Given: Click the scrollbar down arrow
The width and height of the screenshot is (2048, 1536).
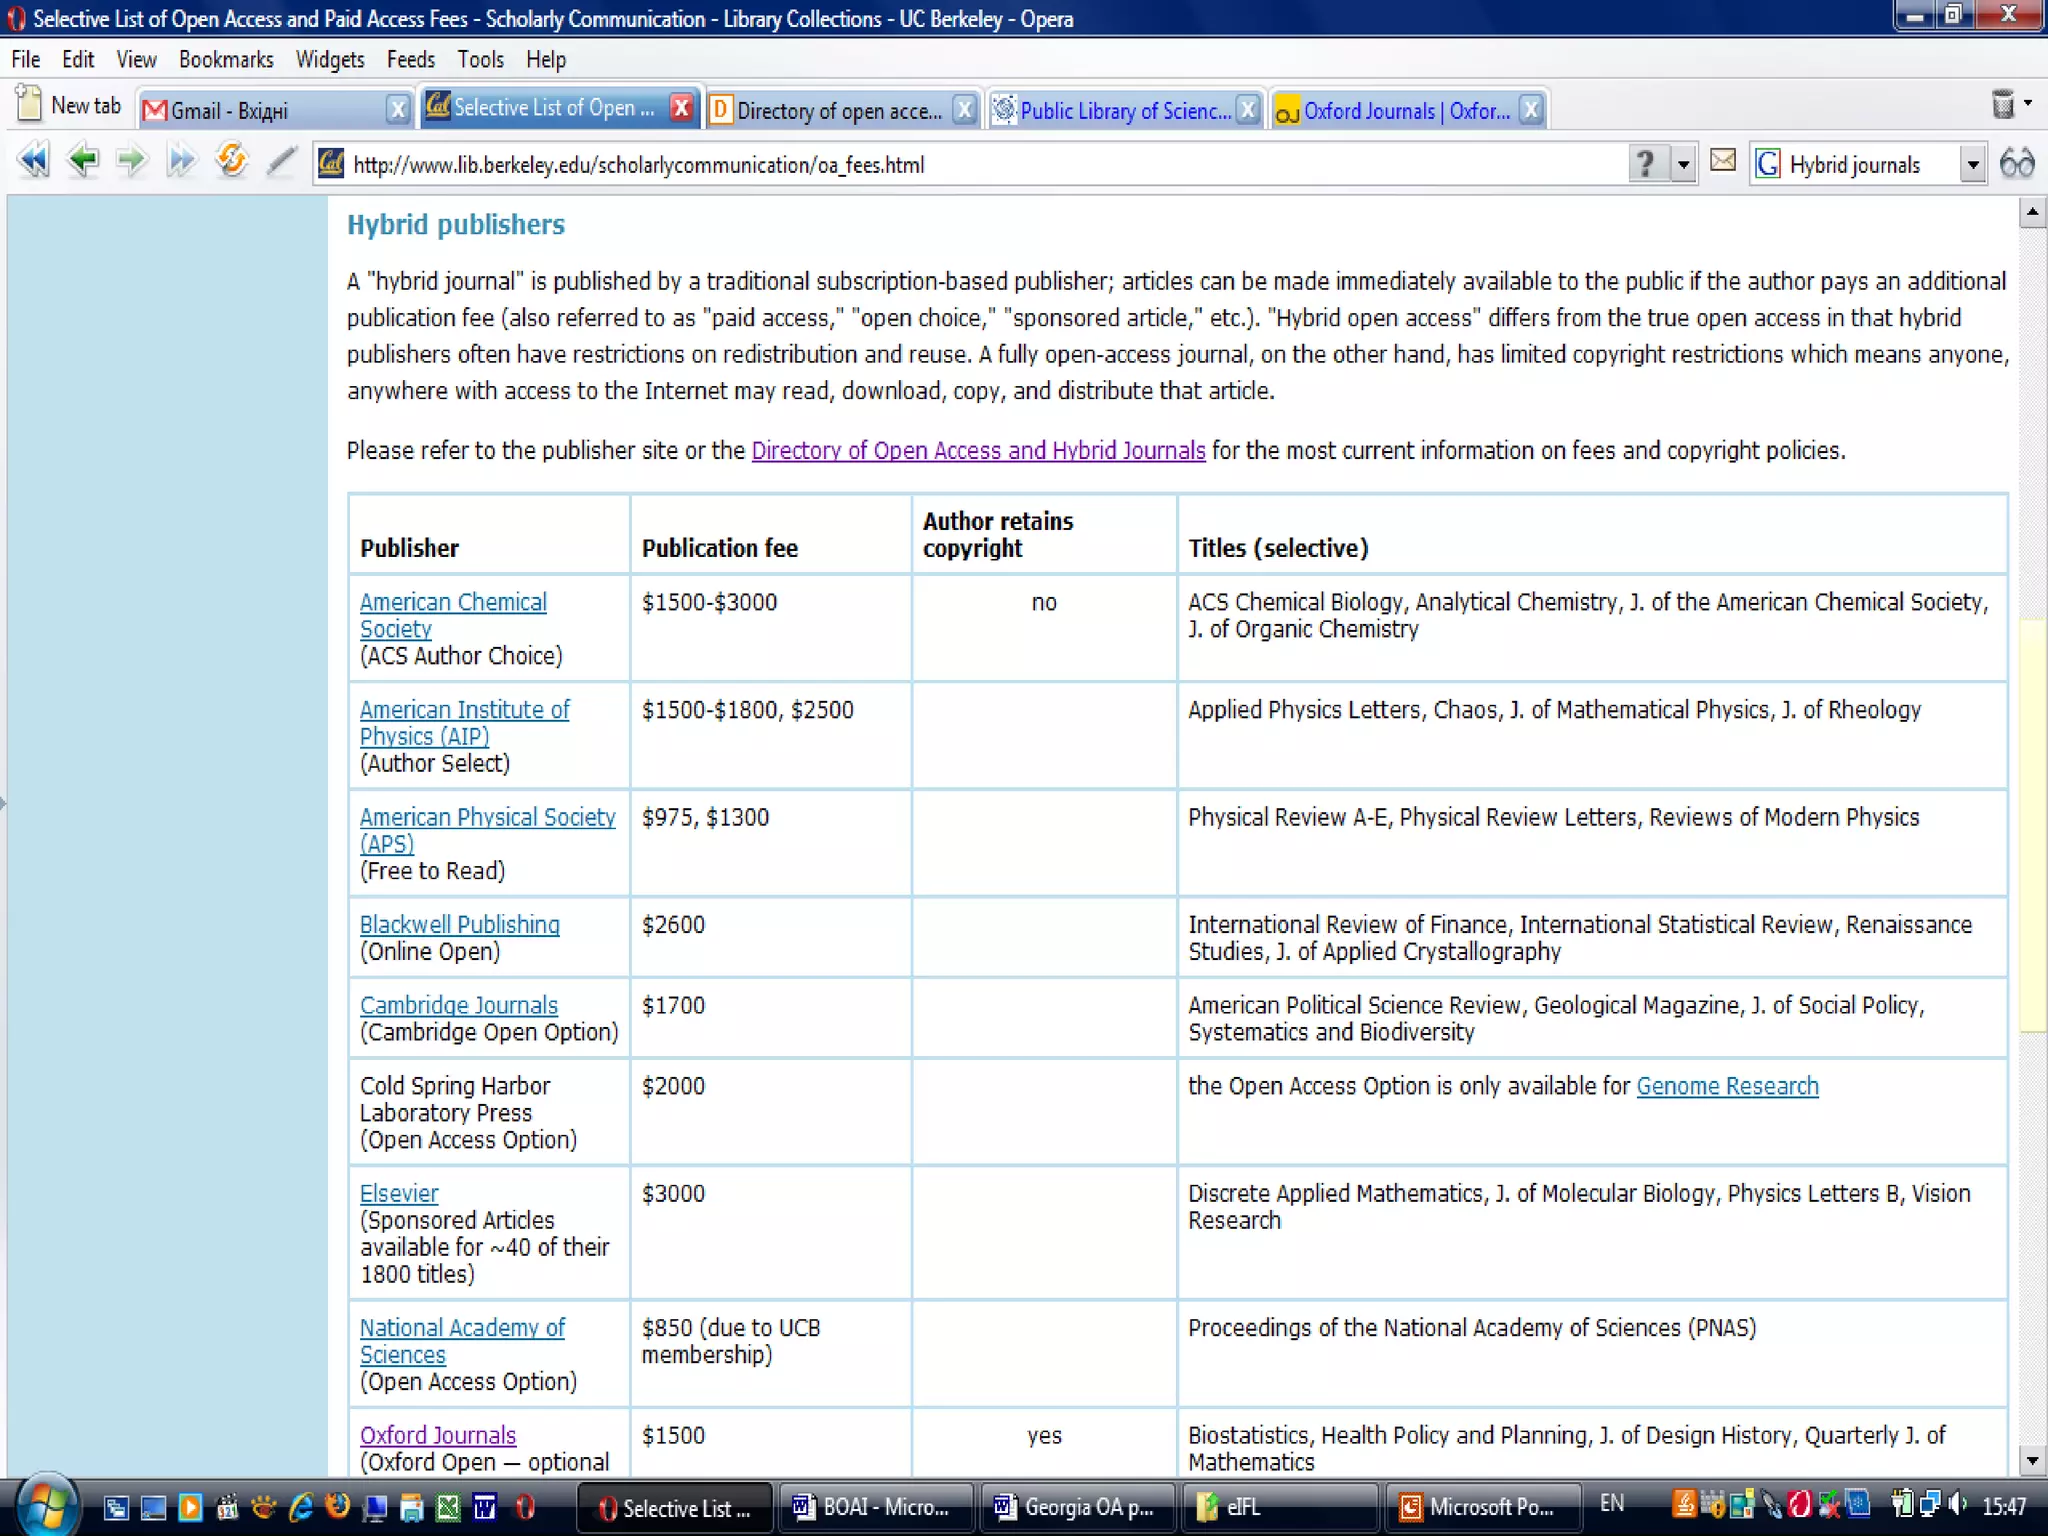Looking at the screenshot, I should click(2032, 1461).
